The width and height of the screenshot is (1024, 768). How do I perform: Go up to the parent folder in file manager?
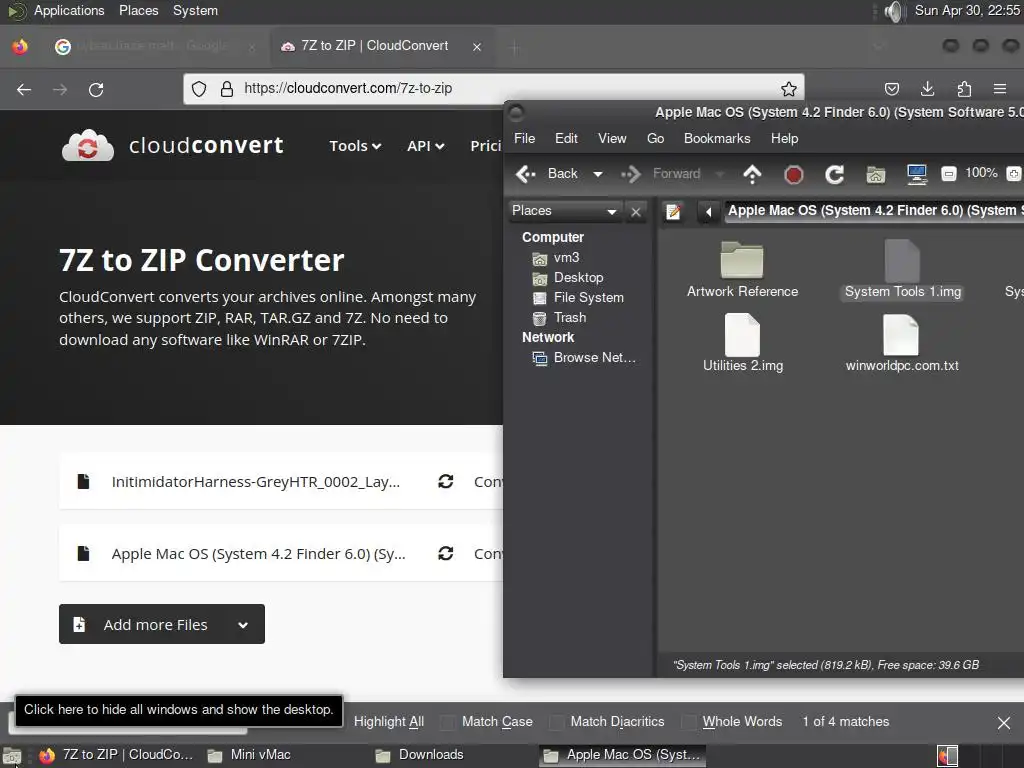[x=752, y=174]
